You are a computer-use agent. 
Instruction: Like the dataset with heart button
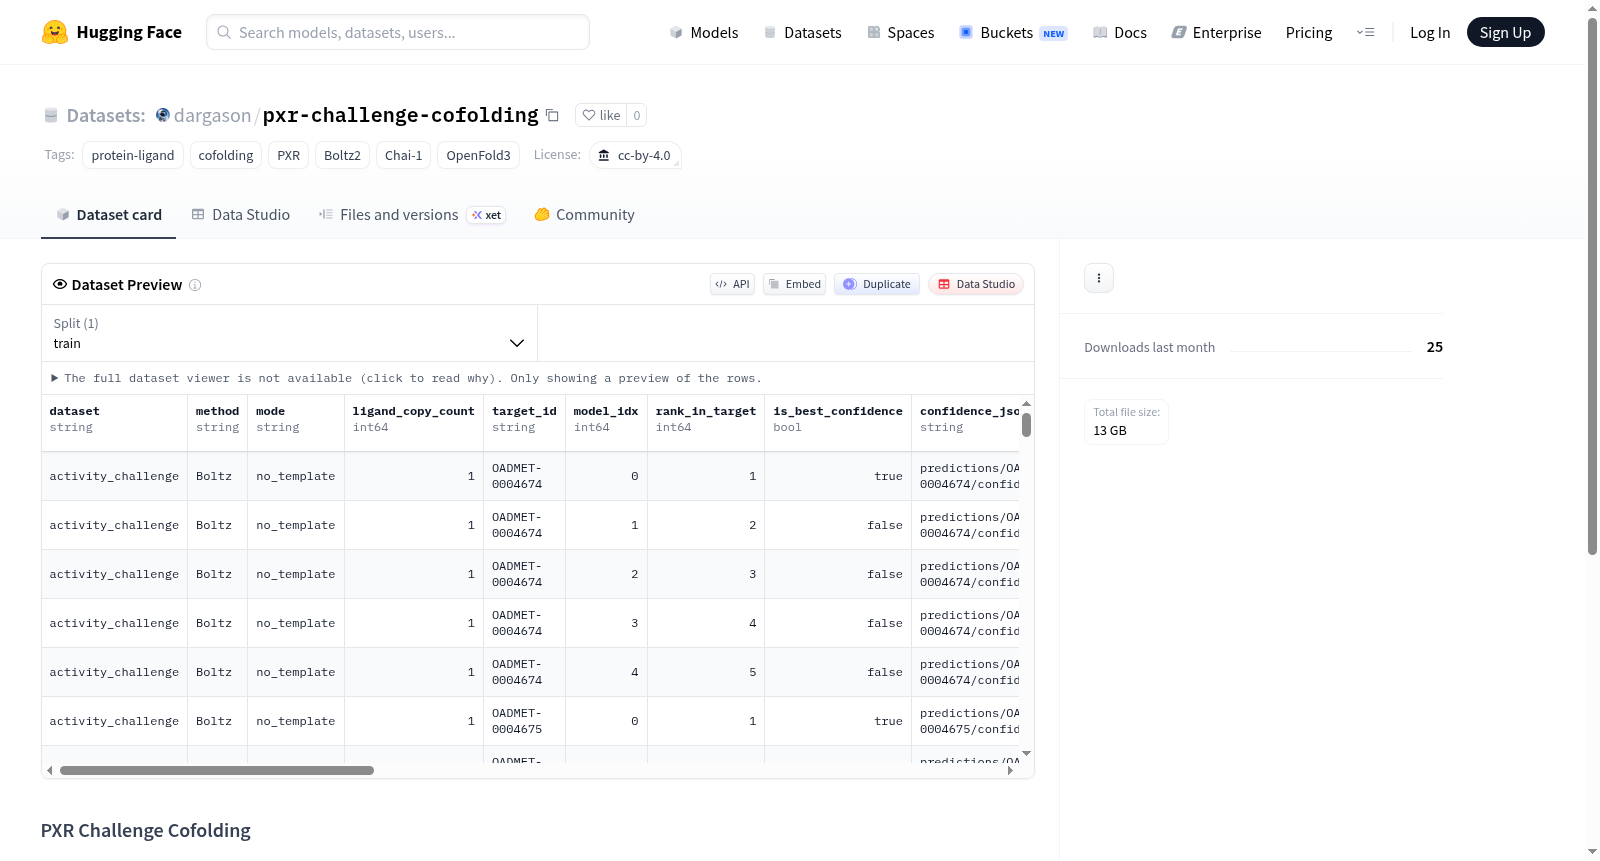601,115
